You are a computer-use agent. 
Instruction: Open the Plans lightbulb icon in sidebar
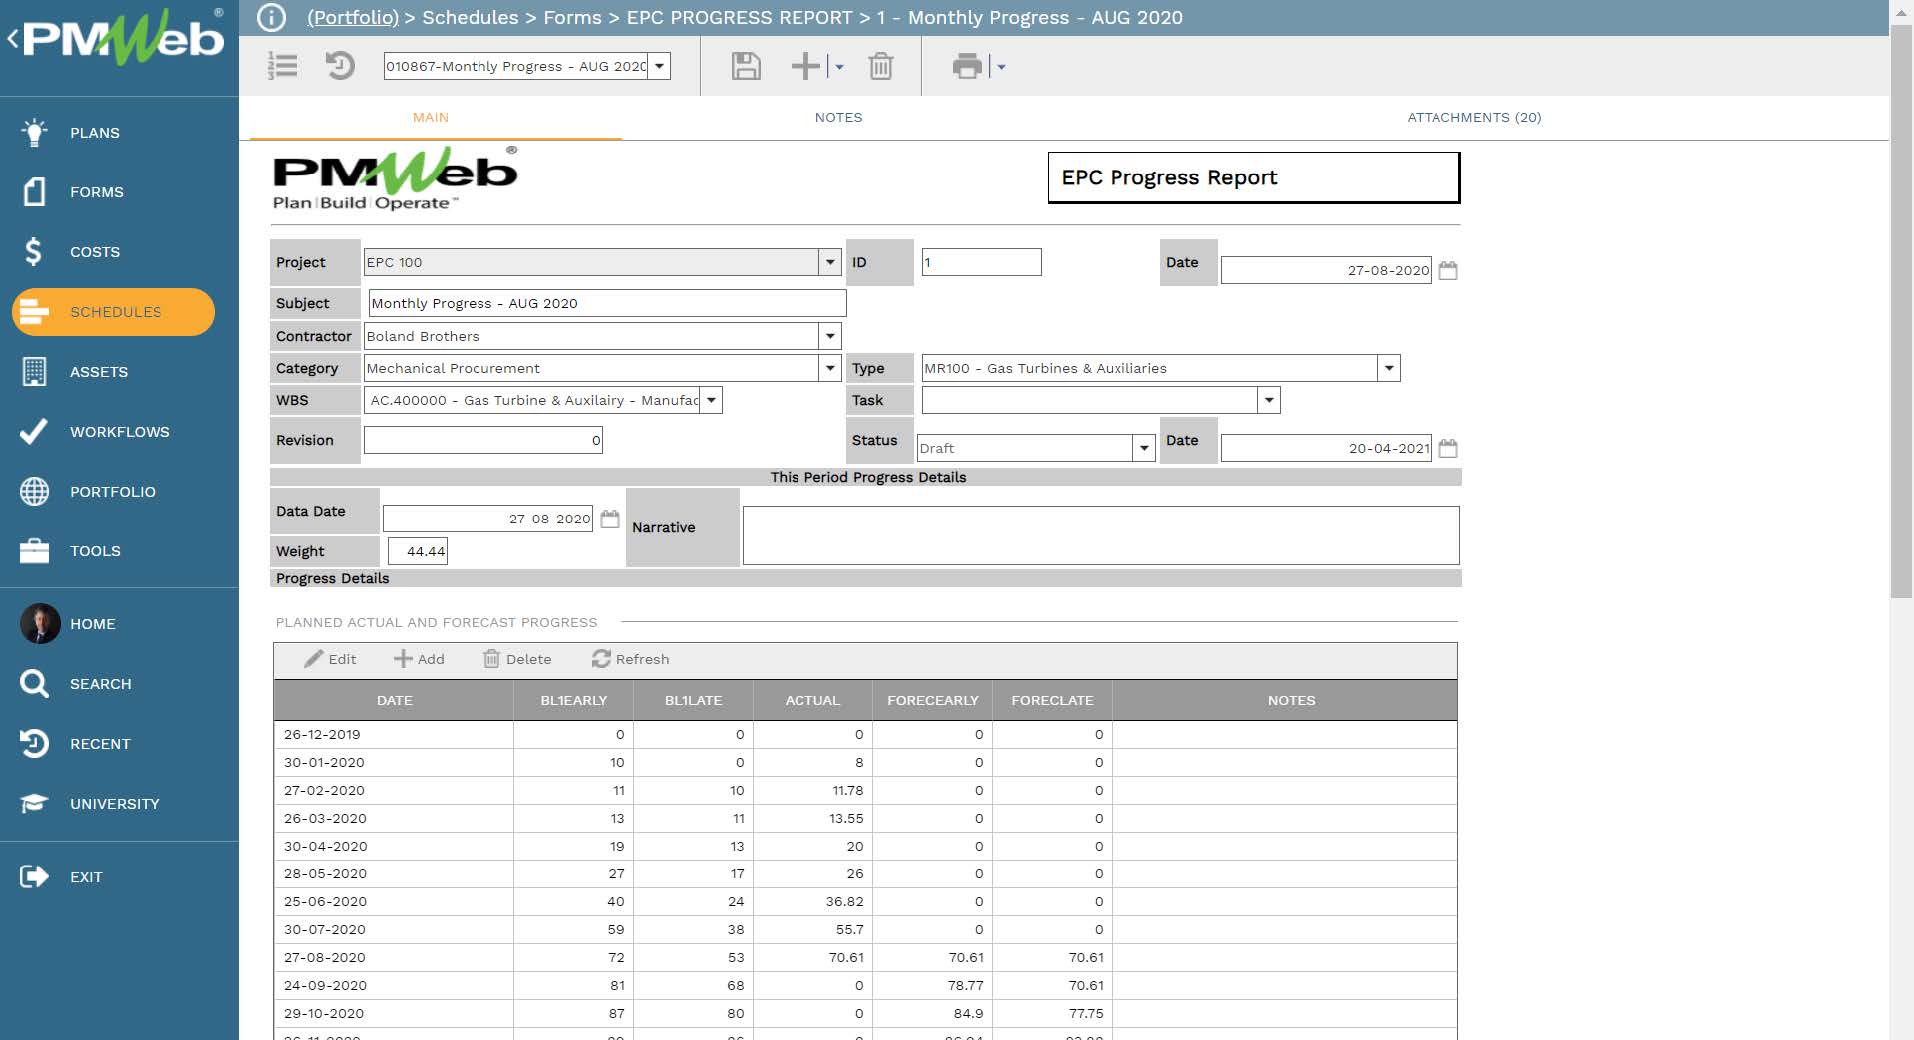pos(34,132)
